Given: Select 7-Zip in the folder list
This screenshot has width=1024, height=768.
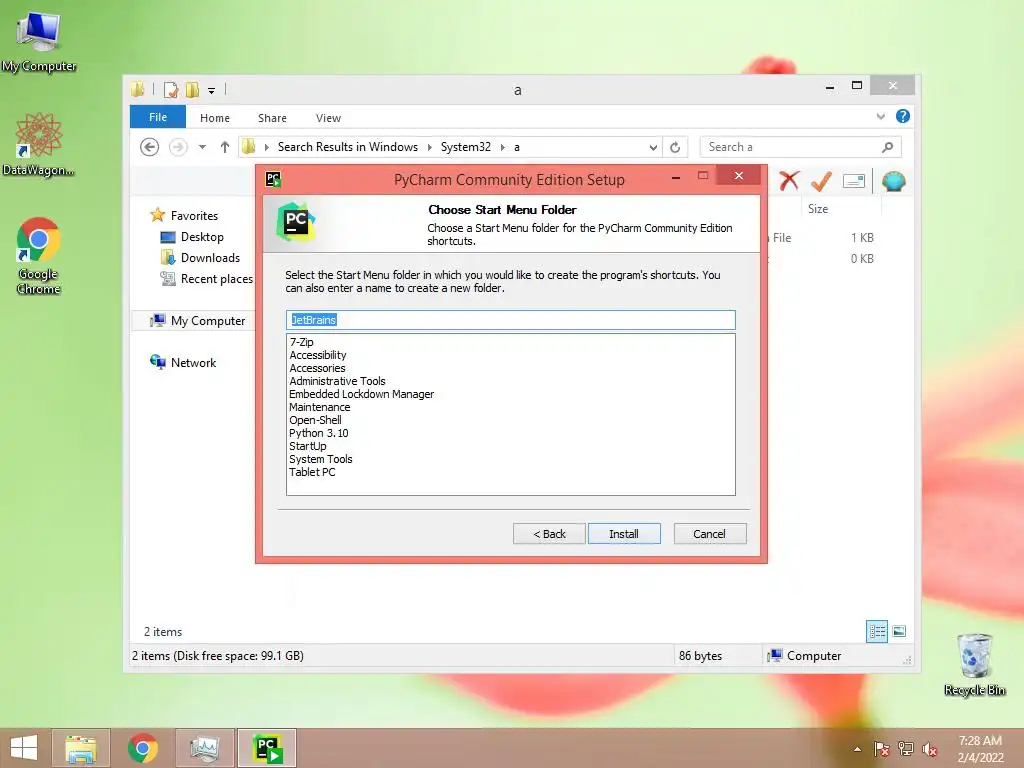Looking at the screenshot, I should (302, 342).
